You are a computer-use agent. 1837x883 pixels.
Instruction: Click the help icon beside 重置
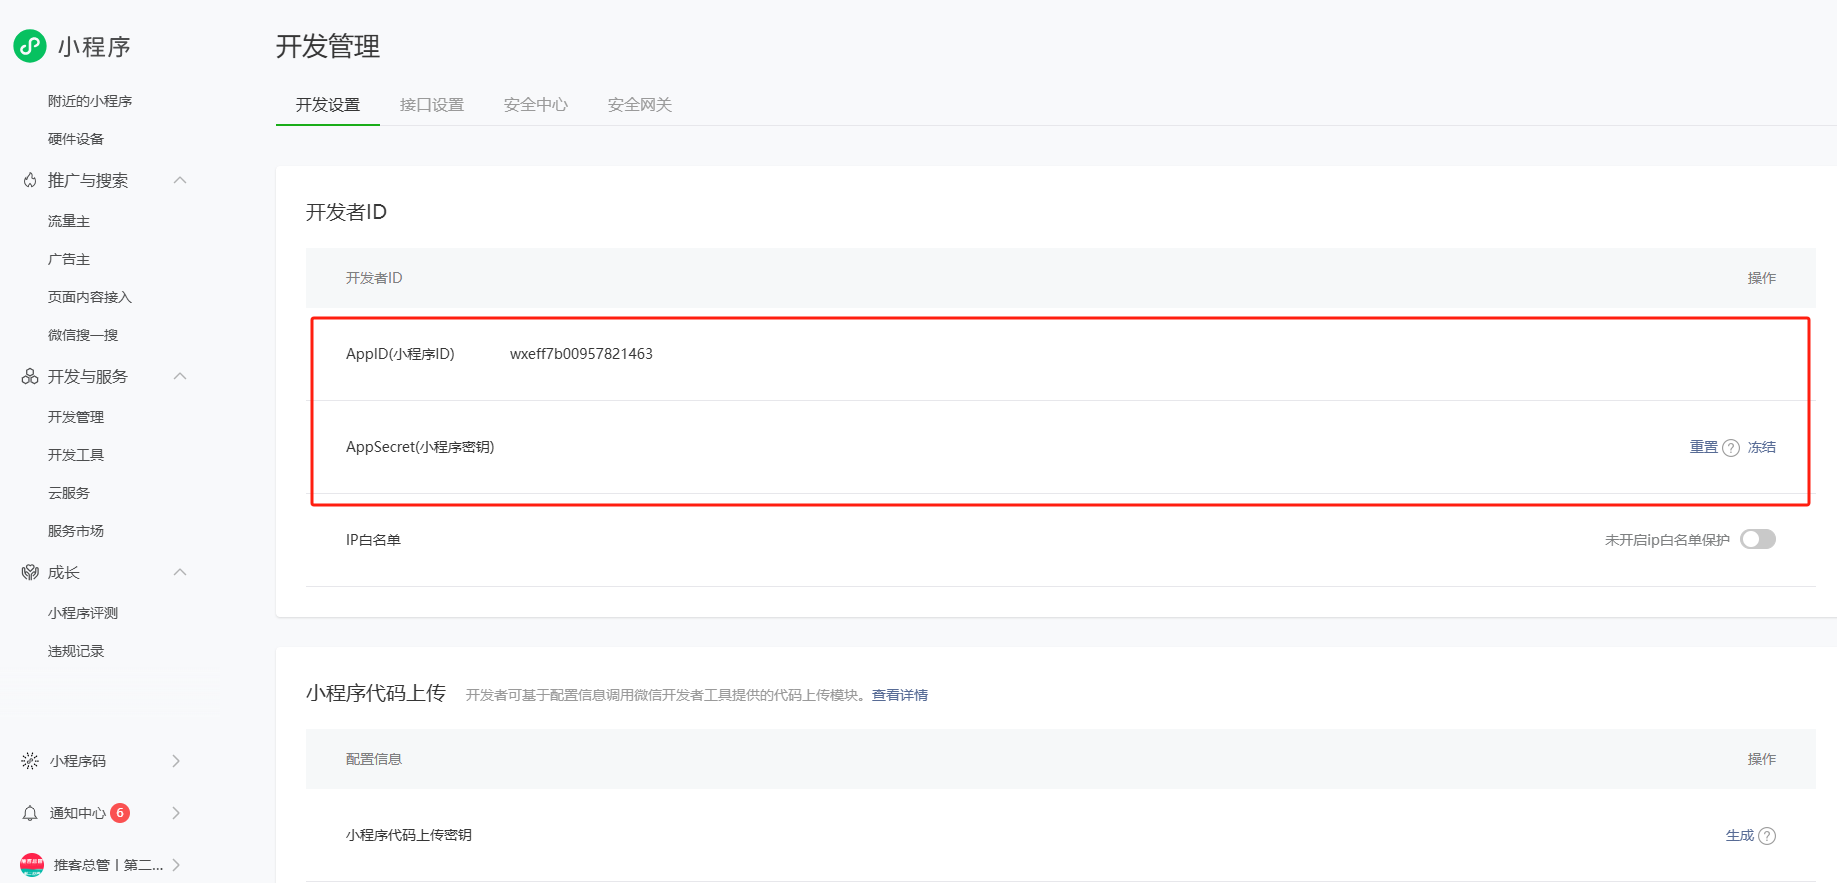click(1731, 448)
